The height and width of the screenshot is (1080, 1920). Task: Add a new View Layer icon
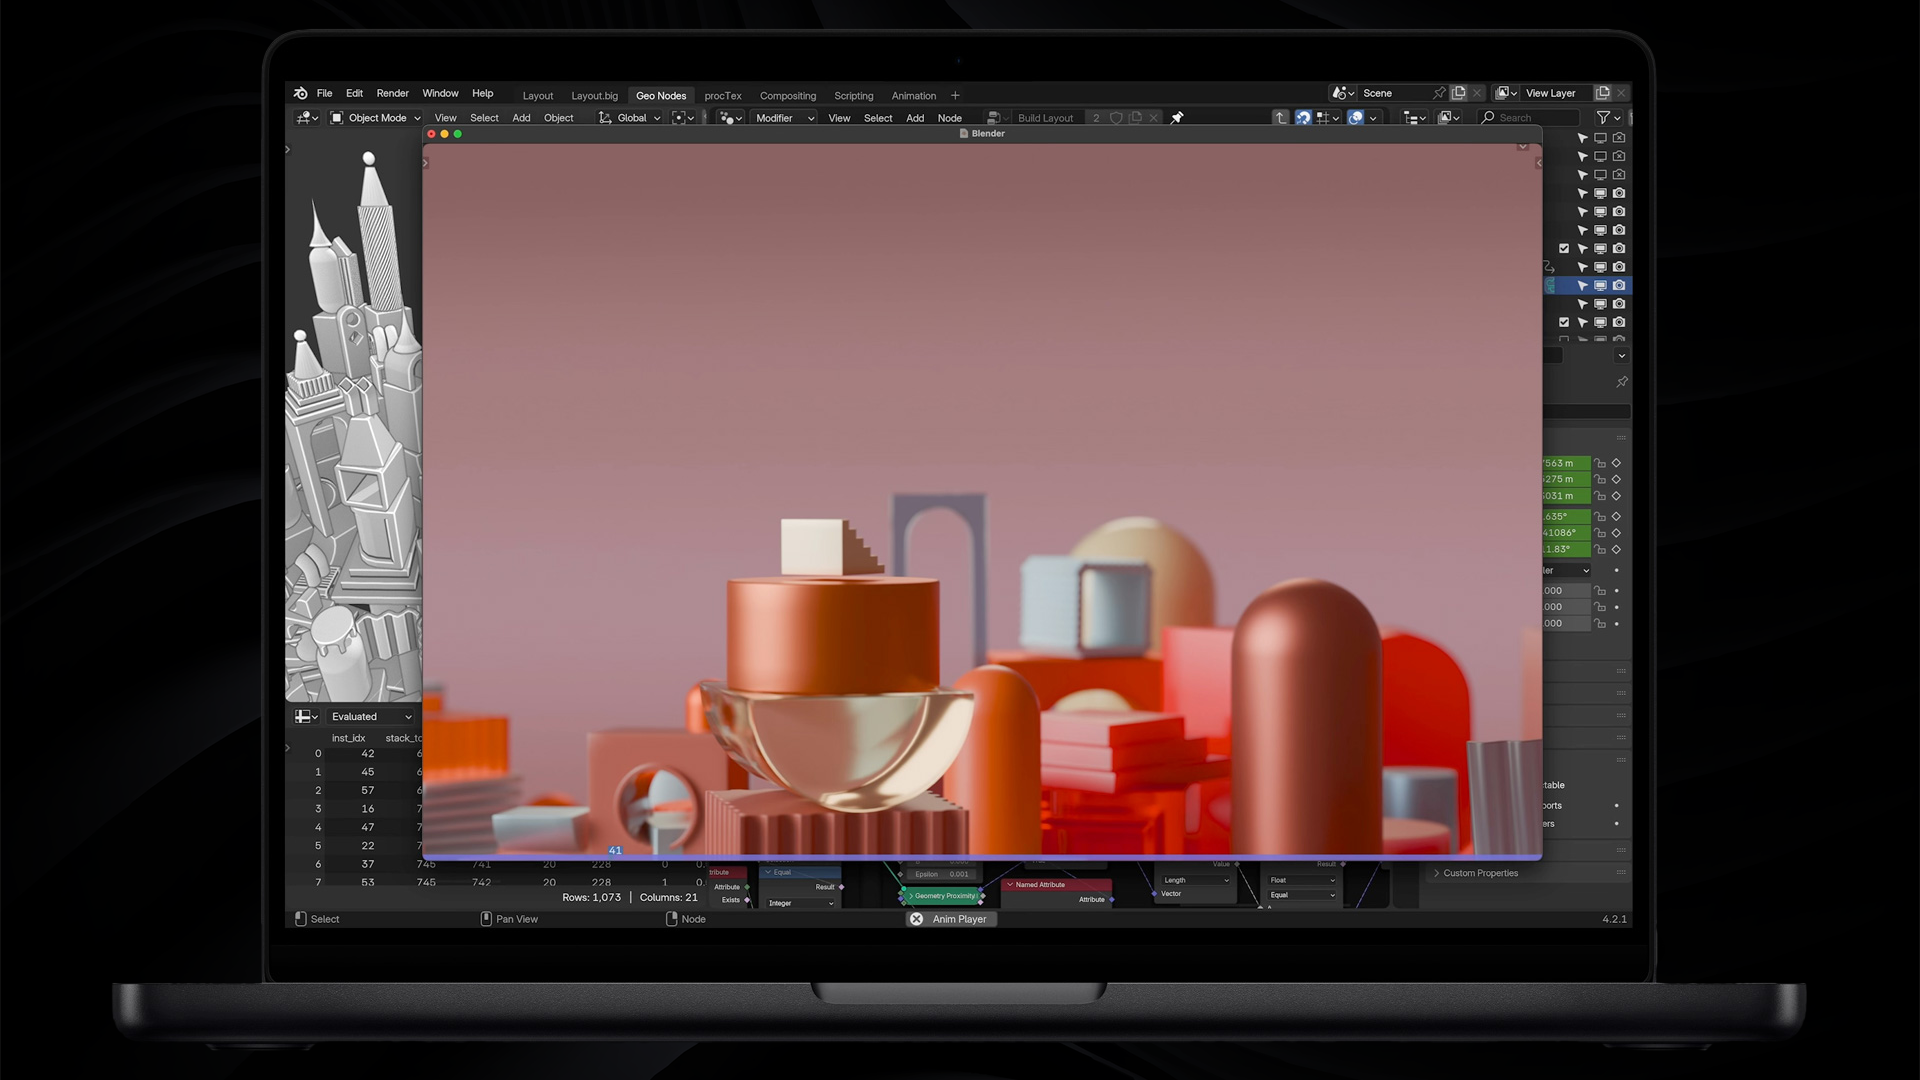(1603, 93)
